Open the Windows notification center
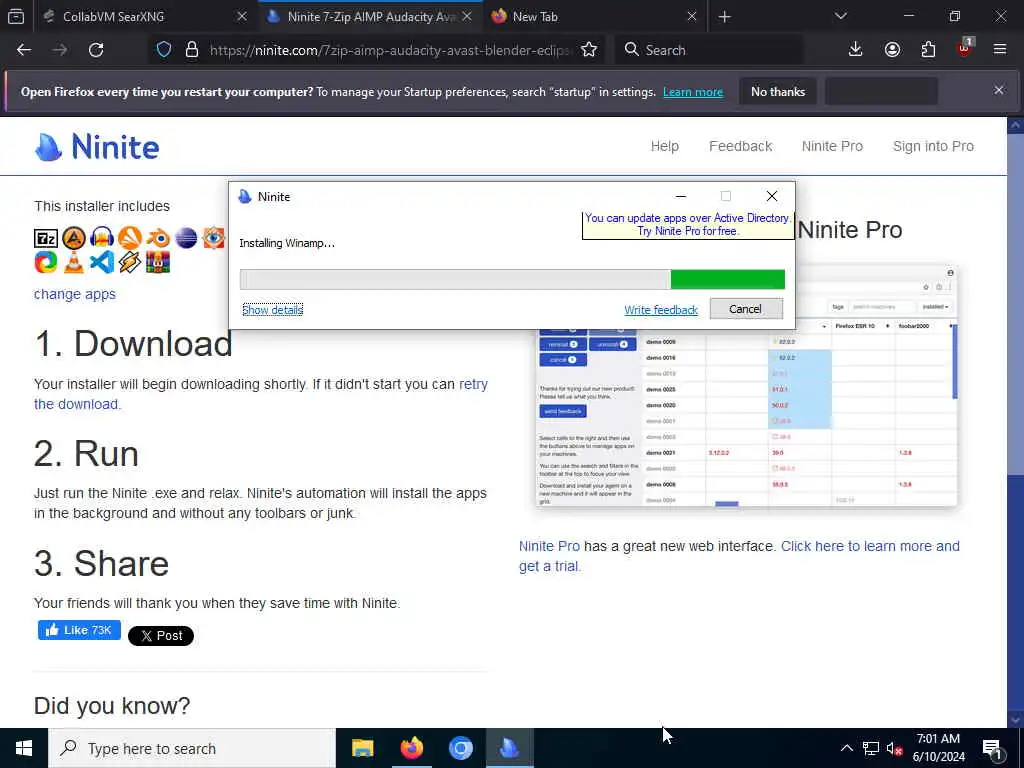The image size is (1024, 768). coord(993,748)
